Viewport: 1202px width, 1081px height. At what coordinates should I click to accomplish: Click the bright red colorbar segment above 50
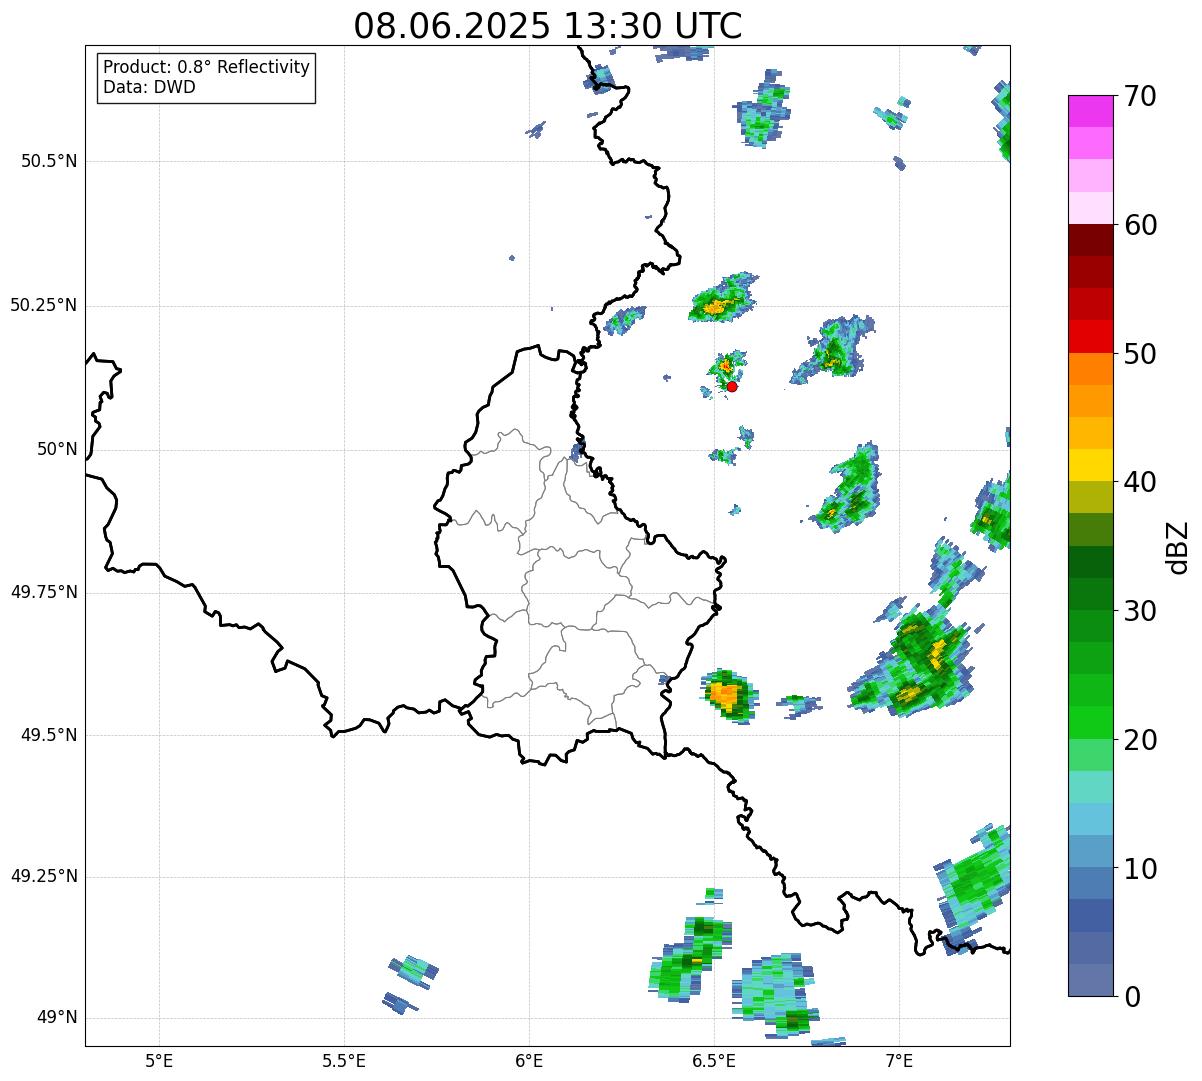click(x=1091, y=336)
